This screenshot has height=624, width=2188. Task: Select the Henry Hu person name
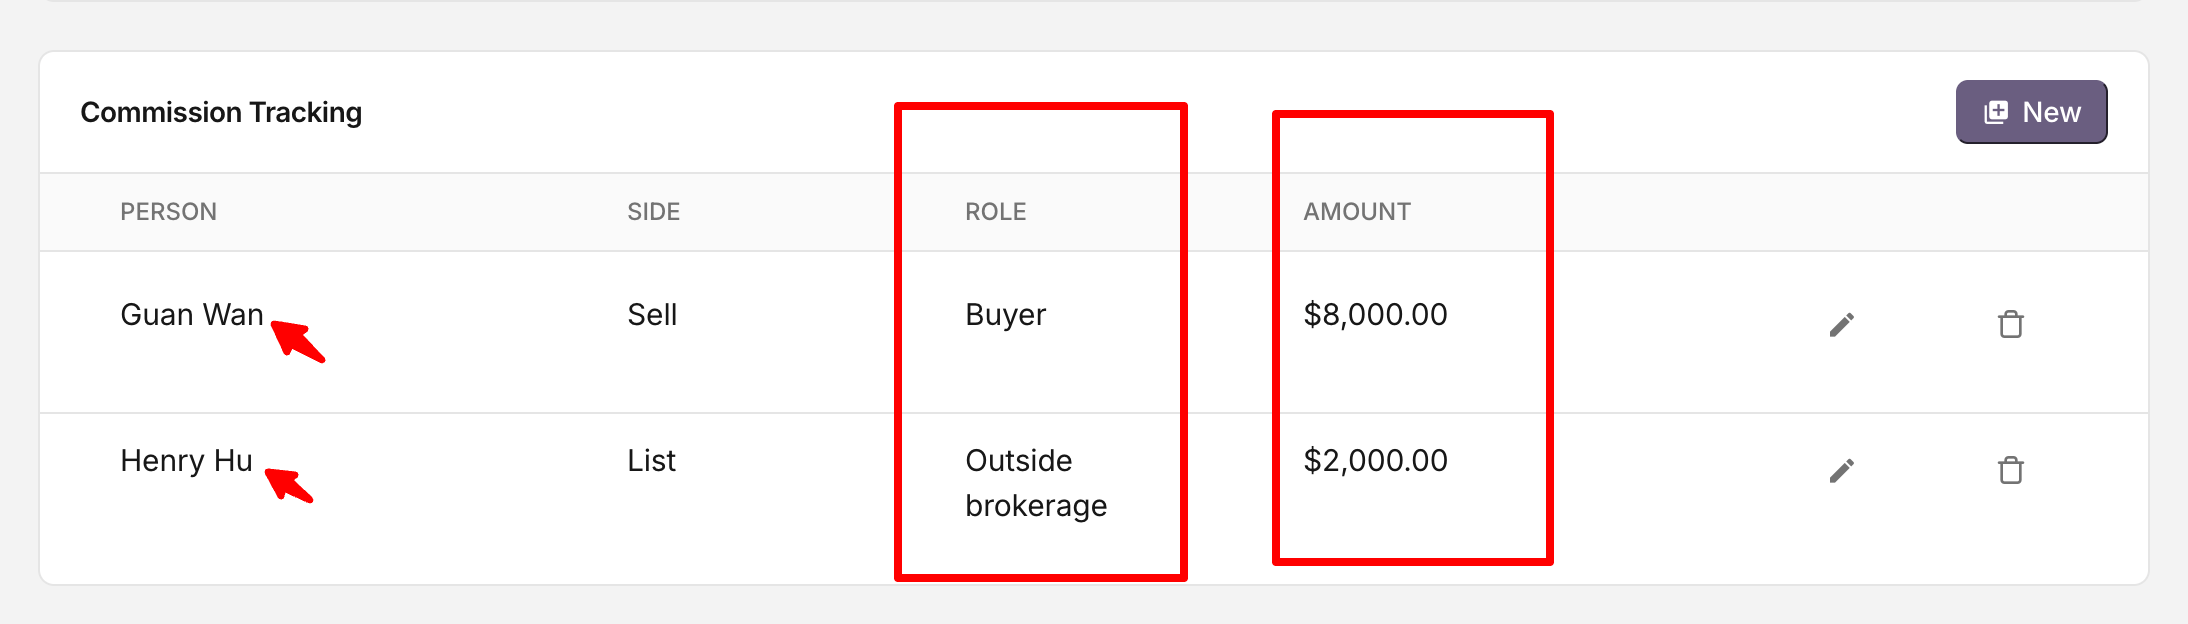pyautogui.click(x=186, y=461)
